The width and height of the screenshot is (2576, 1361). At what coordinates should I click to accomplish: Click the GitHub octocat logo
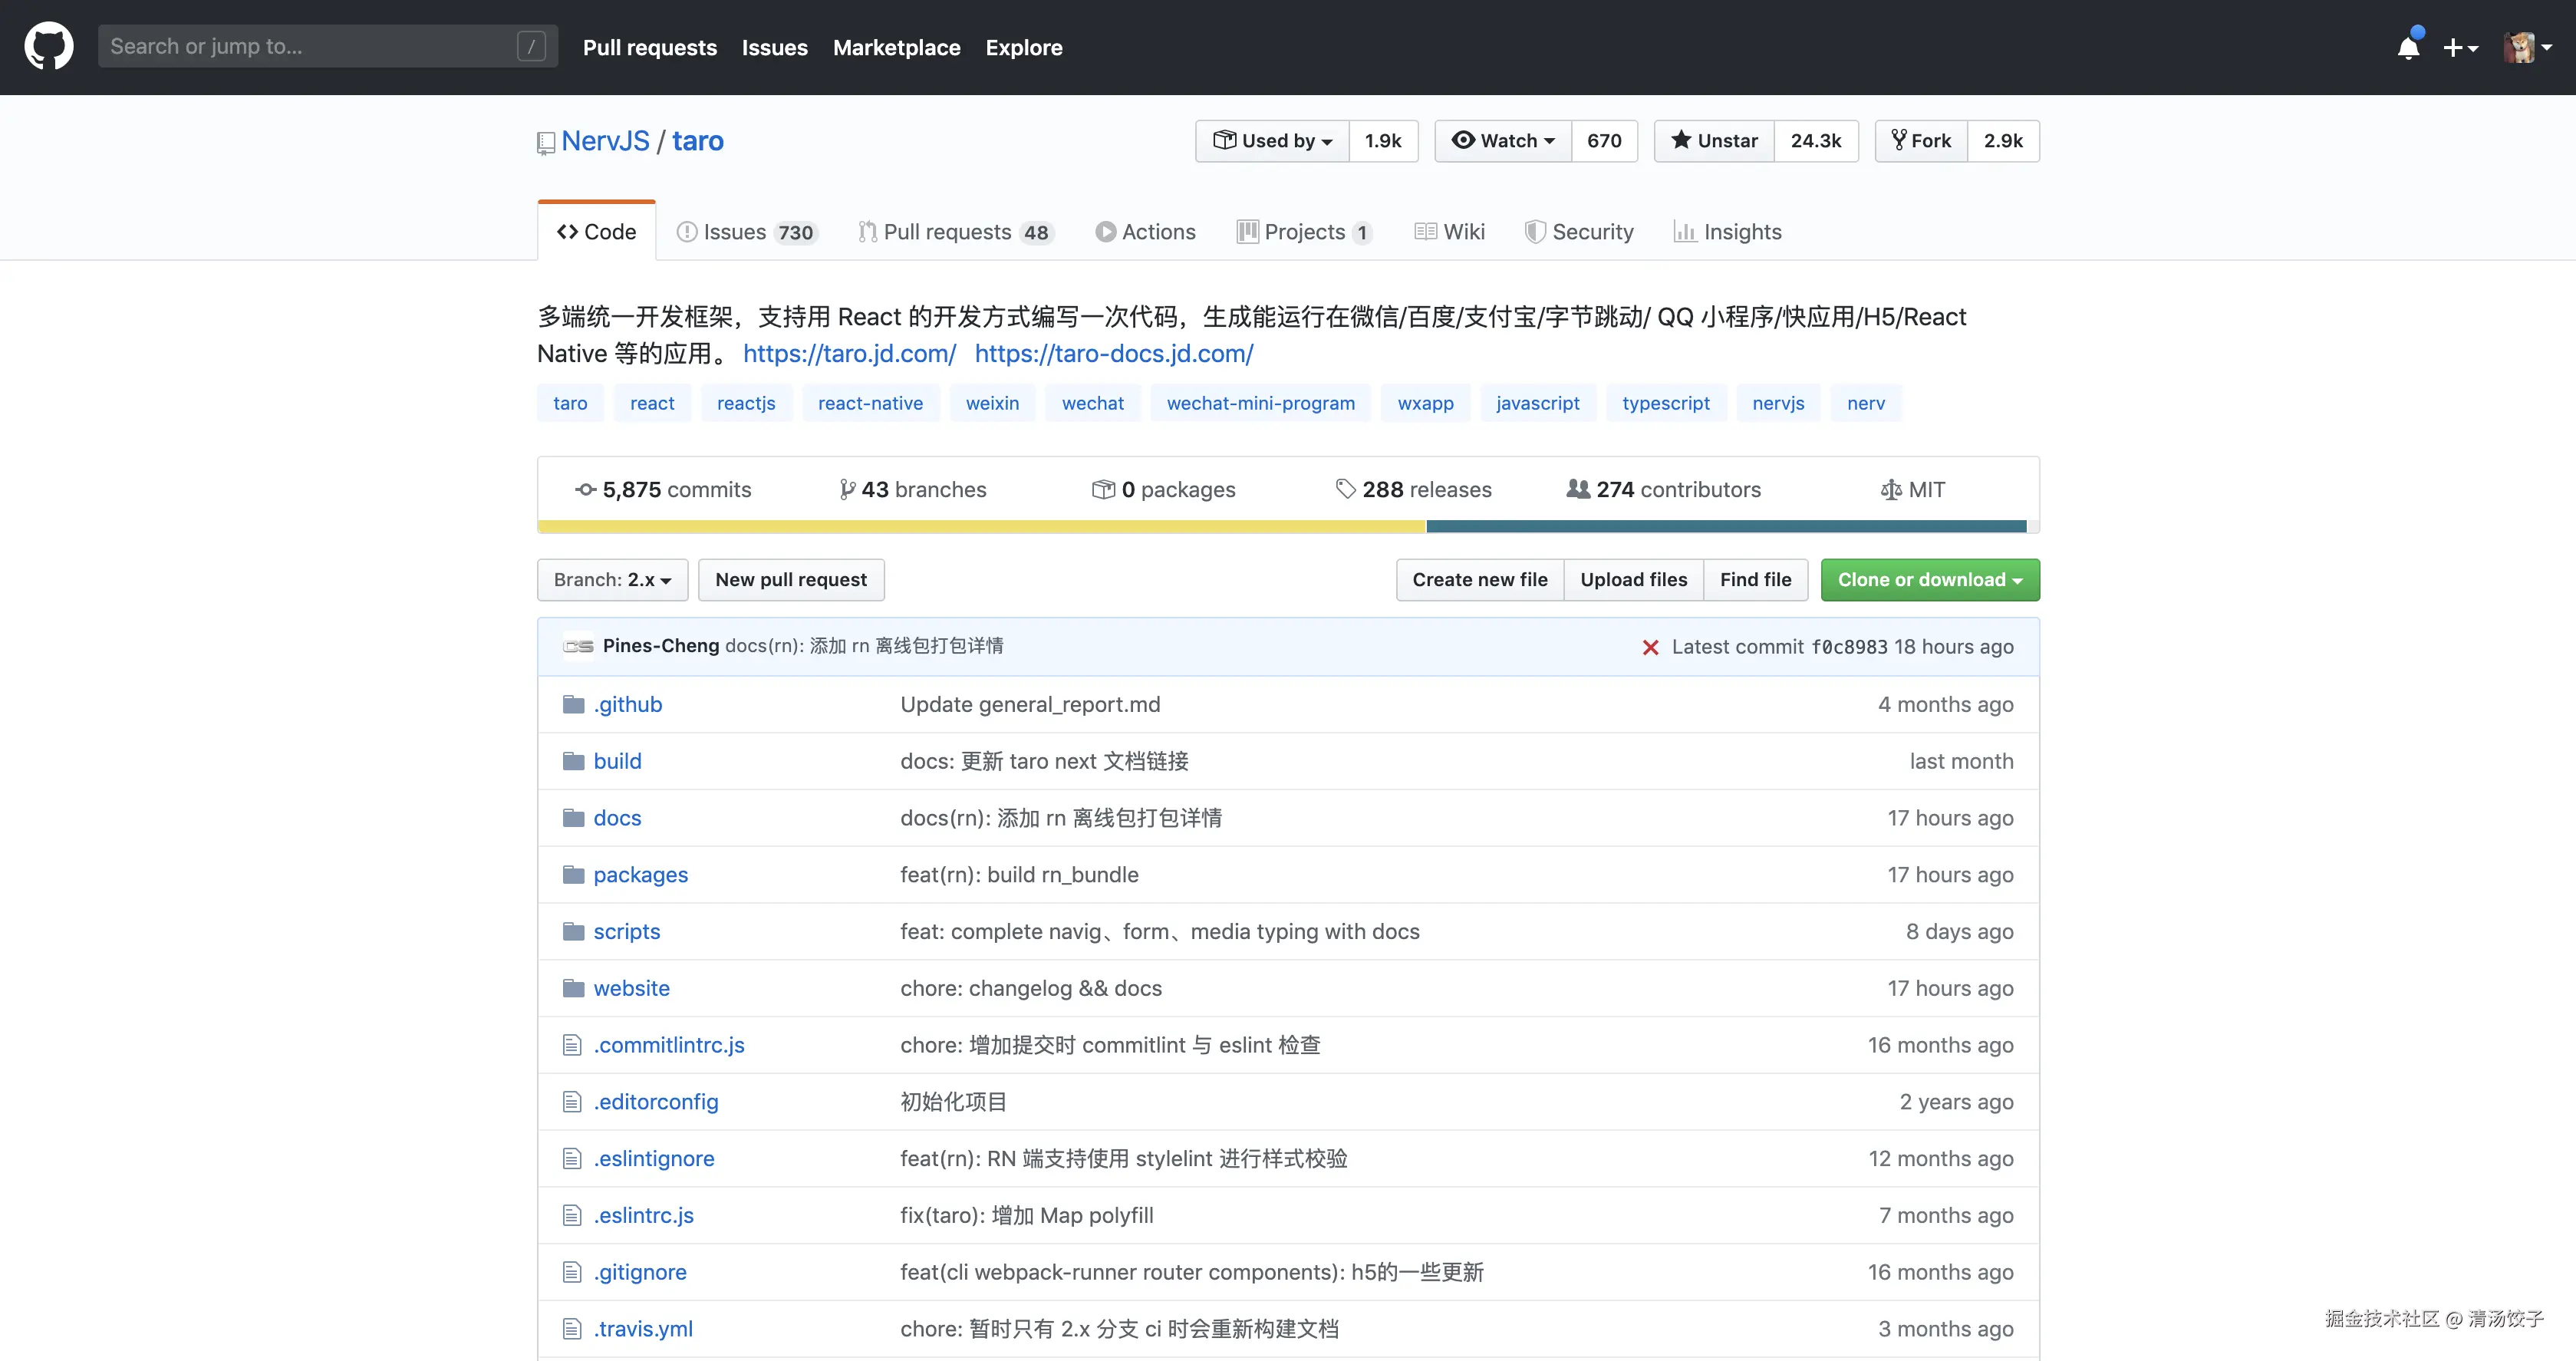click(x=48, y=46)
